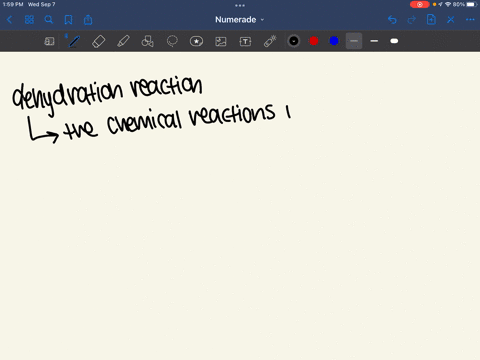This screenshot has width=480, height=360.
Task: Close the document with the X icon
Action: pyautogui.click(x=451, y=20)
